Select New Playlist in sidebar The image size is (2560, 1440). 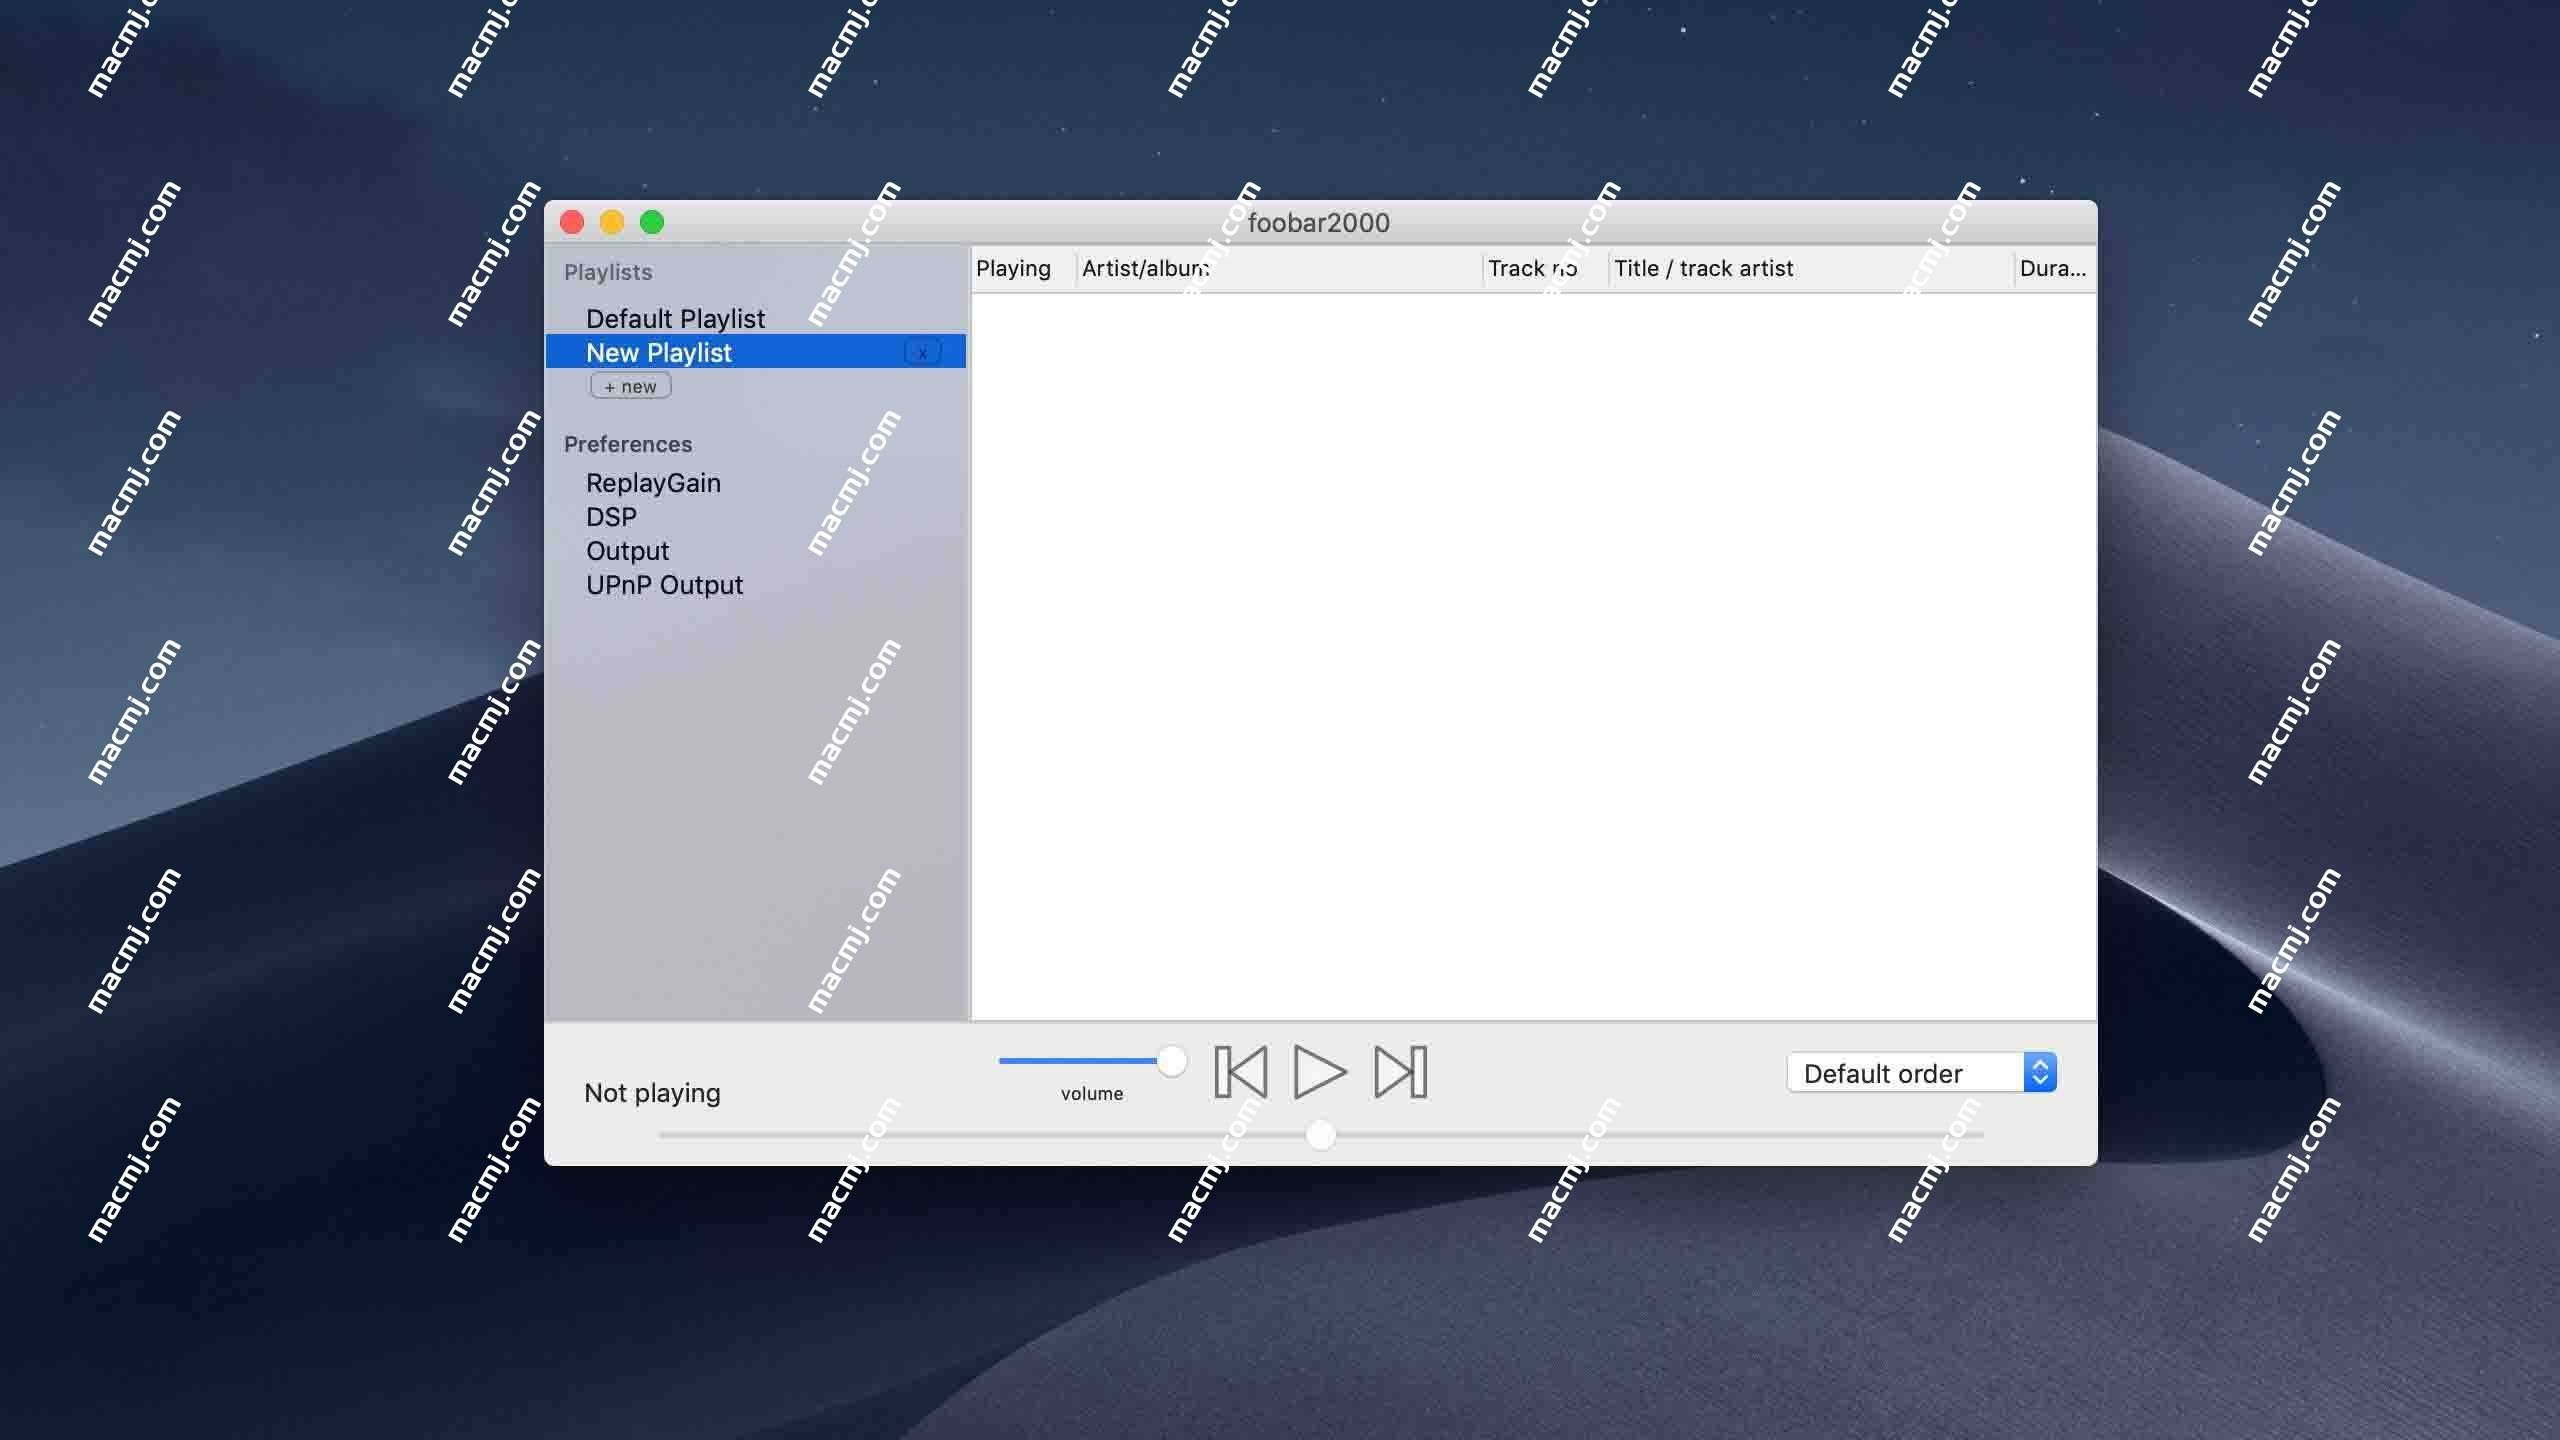coord(756,352)
